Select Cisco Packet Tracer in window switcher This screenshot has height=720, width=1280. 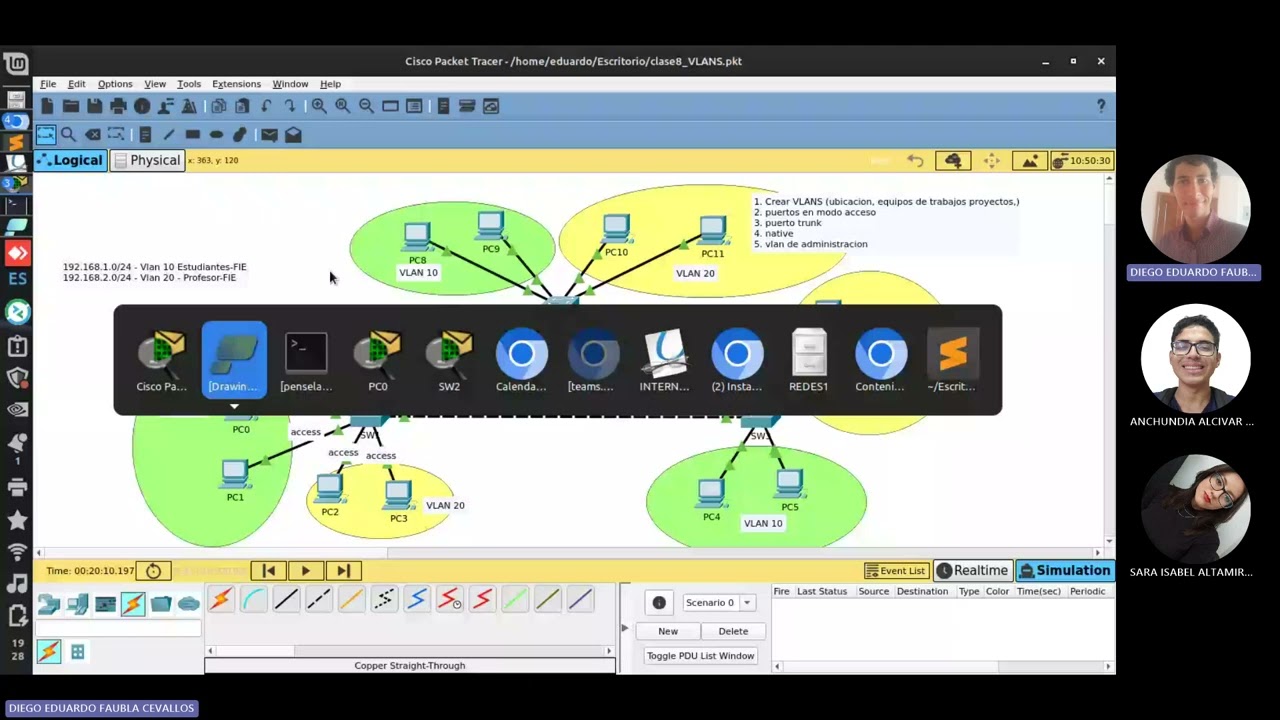(162, 360)
